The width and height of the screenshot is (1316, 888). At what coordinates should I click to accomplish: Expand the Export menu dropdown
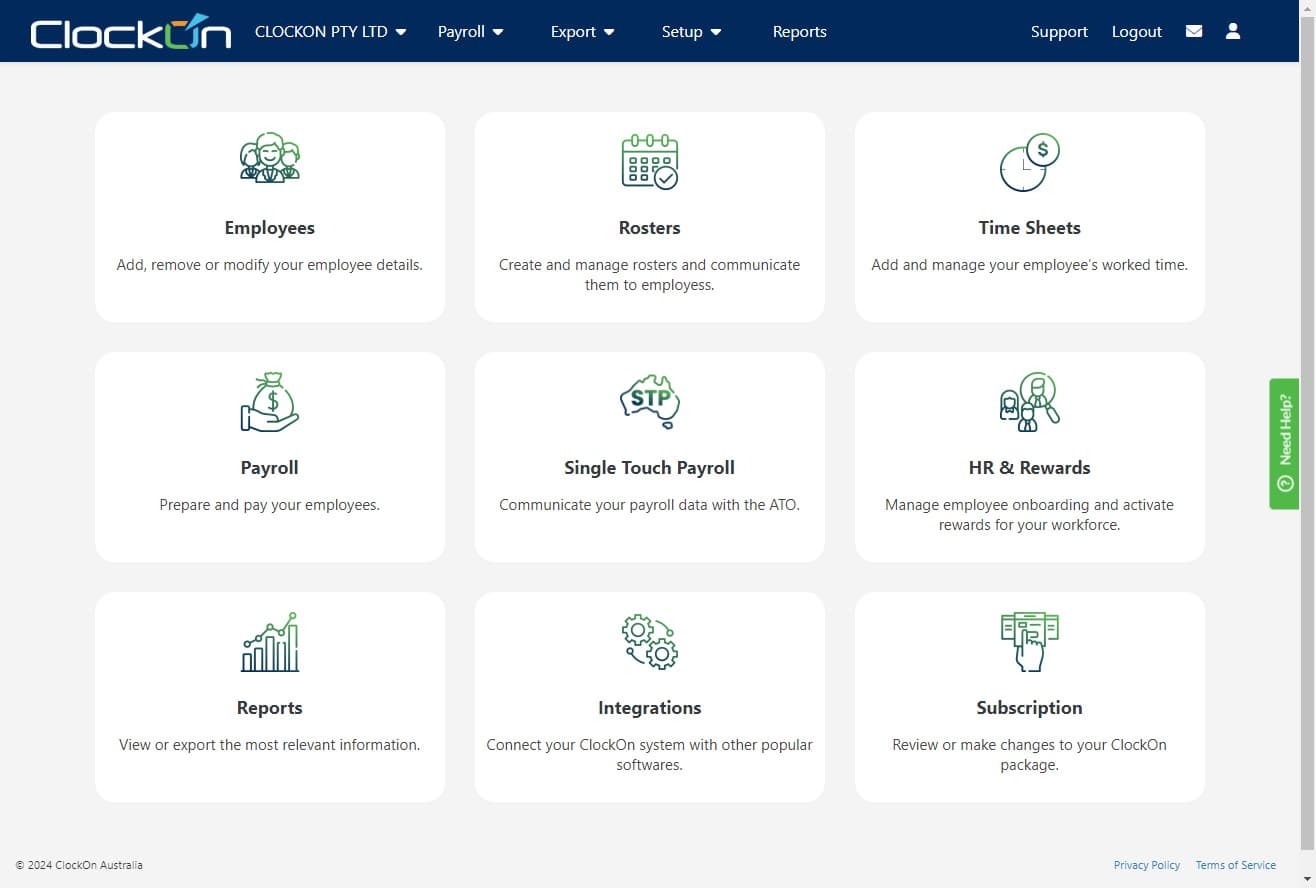point(583,31)
